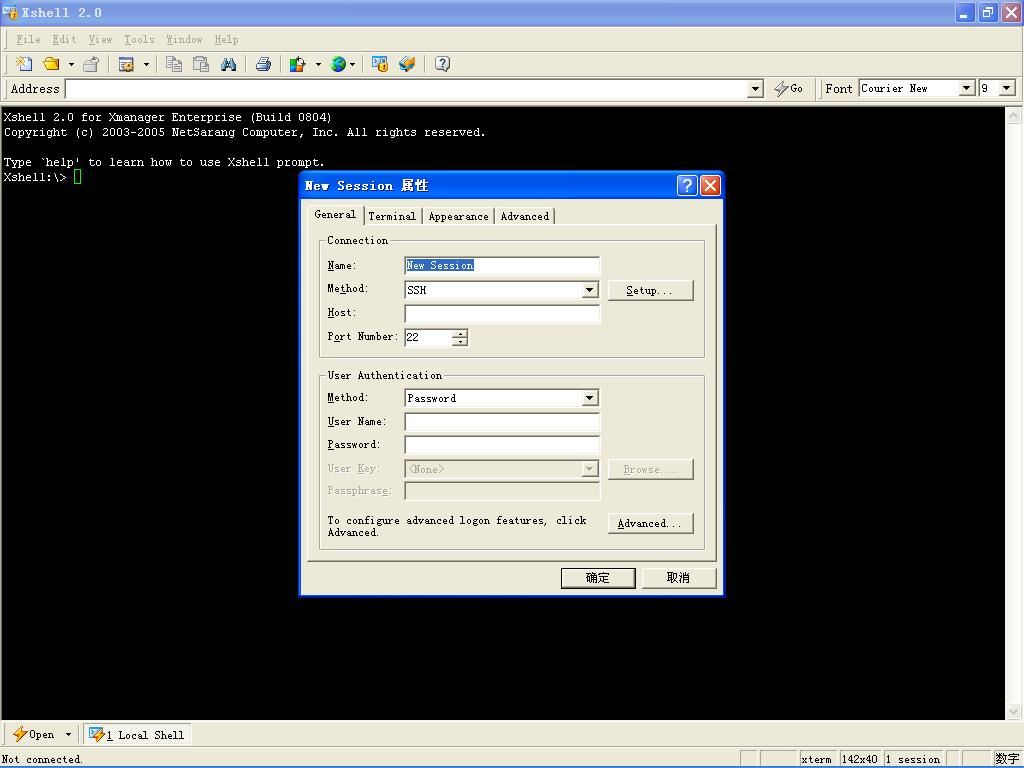Click the globe encoding toolbar icon
The width and height of the screenshot is (1024, 768).
tap(338, 63)
